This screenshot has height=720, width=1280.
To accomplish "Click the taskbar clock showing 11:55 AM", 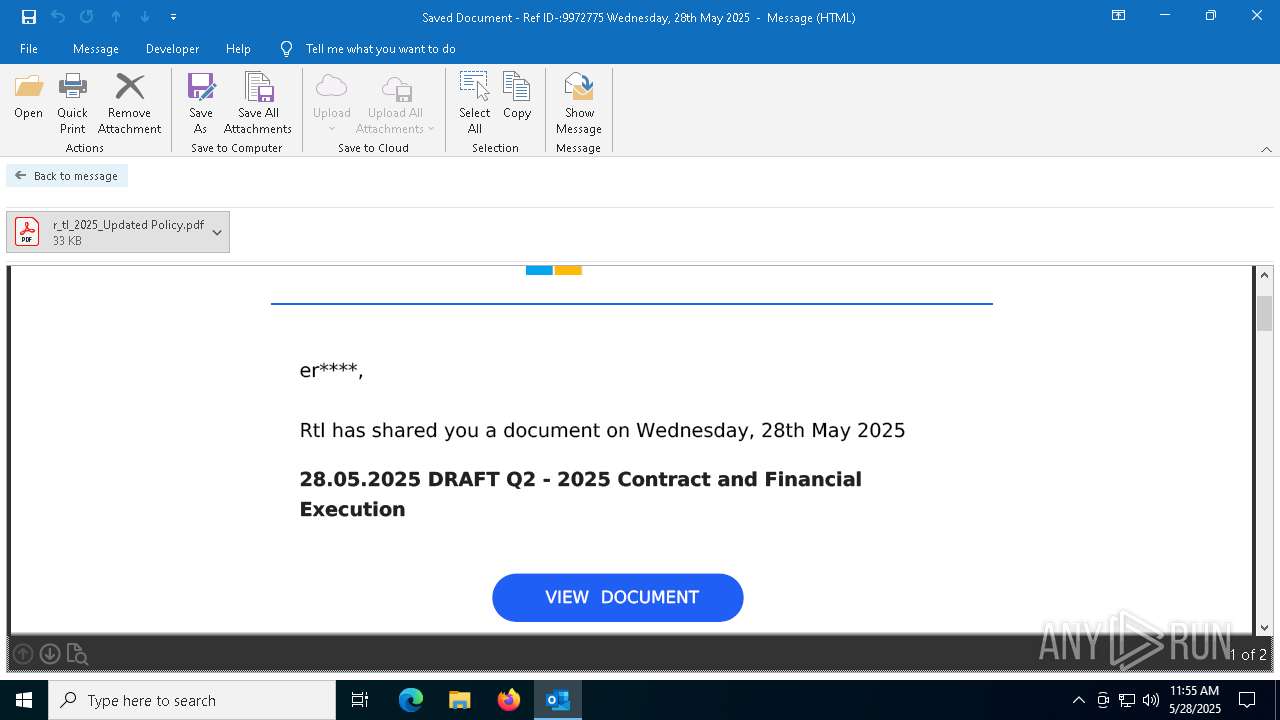I will tap(1195, 700).
